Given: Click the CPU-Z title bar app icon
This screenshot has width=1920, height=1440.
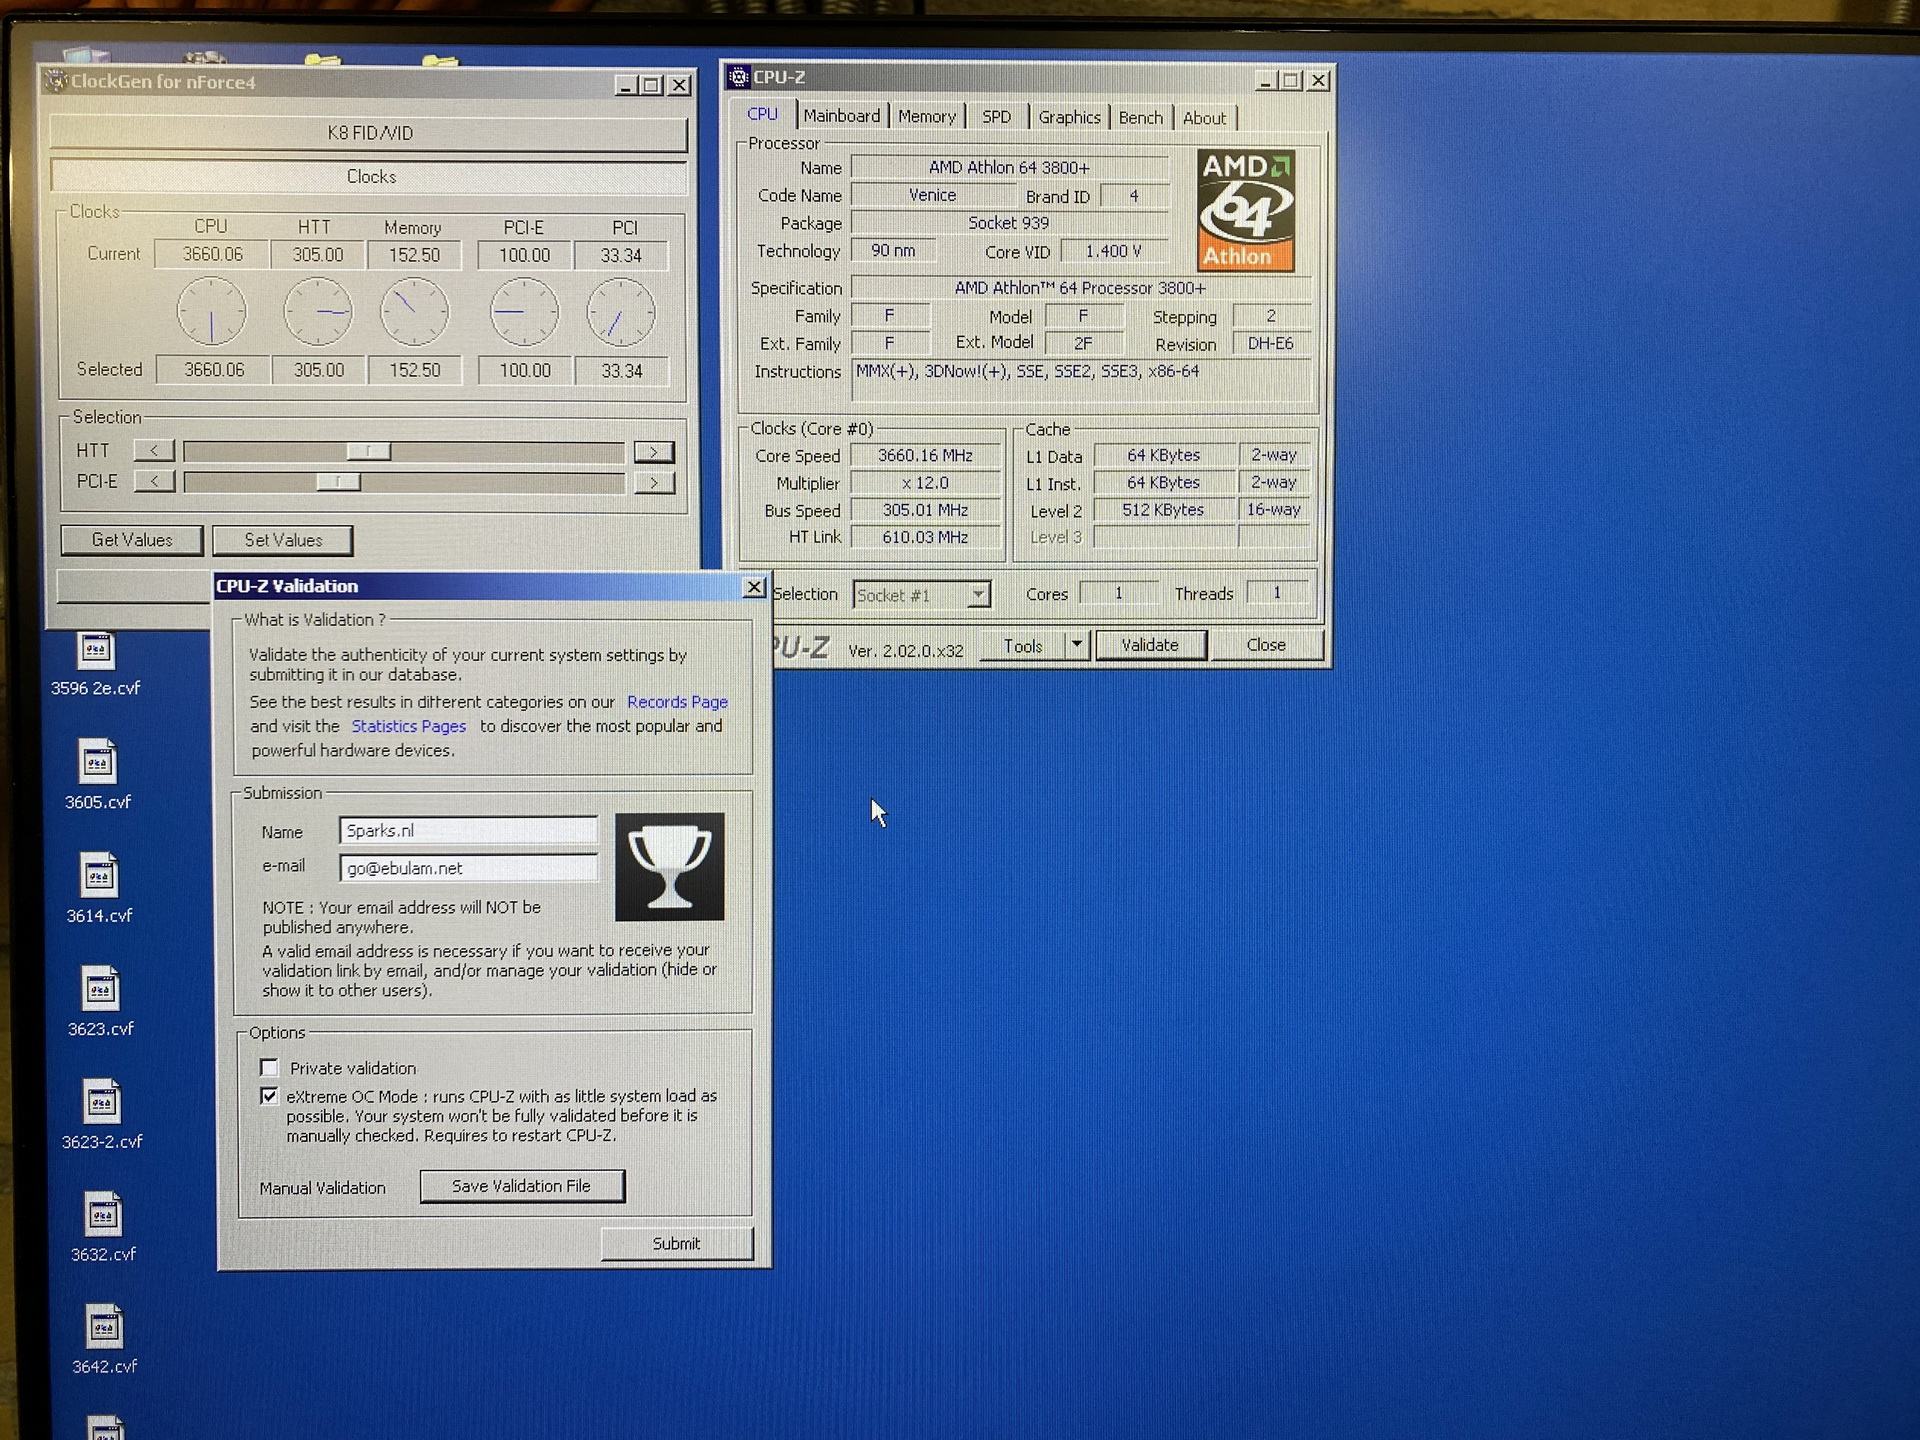Looking at the screenshot, I should click(x=739, y=77).
